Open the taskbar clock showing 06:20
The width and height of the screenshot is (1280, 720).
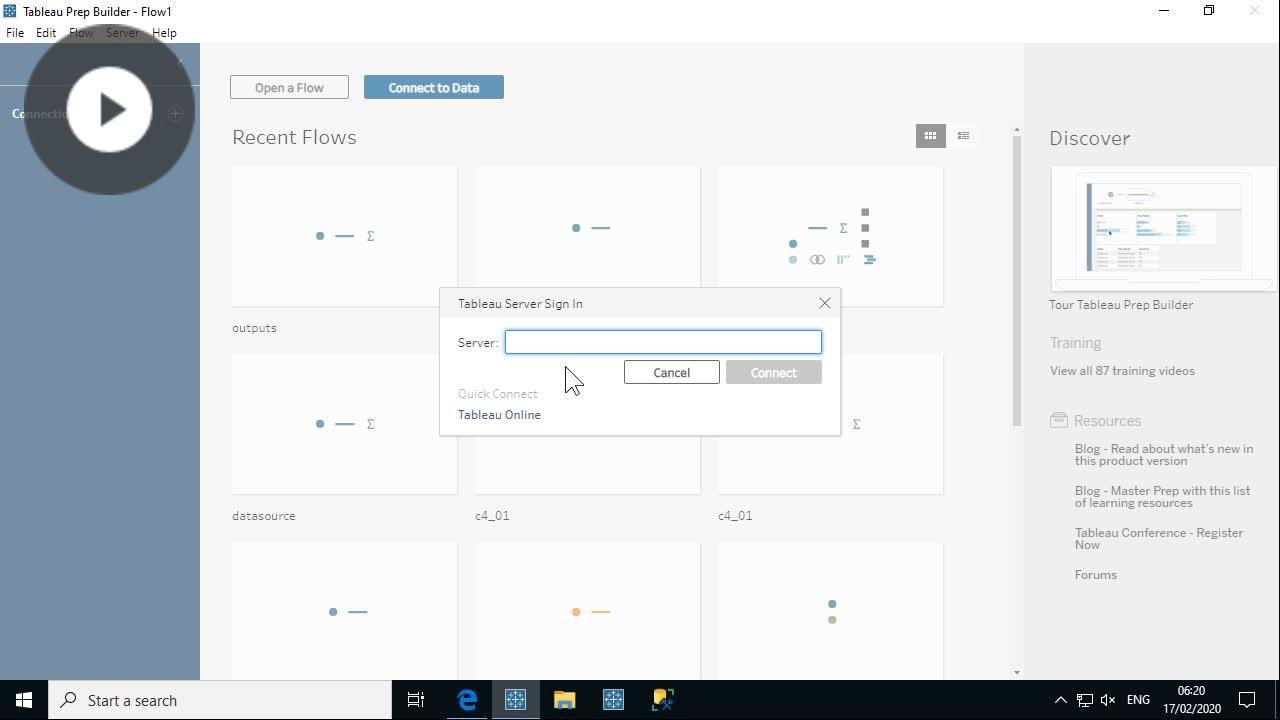pos(1191,700)
